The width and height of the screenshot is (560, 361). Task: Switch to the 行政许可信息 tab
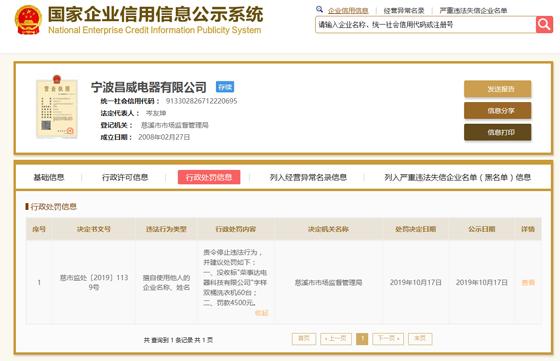coord(125,177)
